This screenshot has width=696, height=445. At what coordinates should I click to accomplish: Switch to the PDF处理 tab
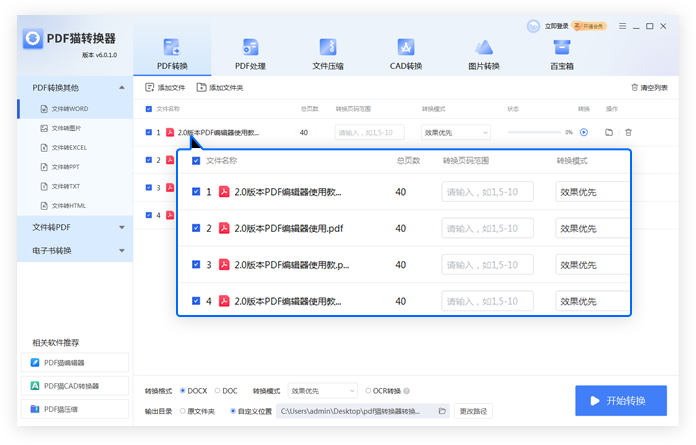click(250, 54)
